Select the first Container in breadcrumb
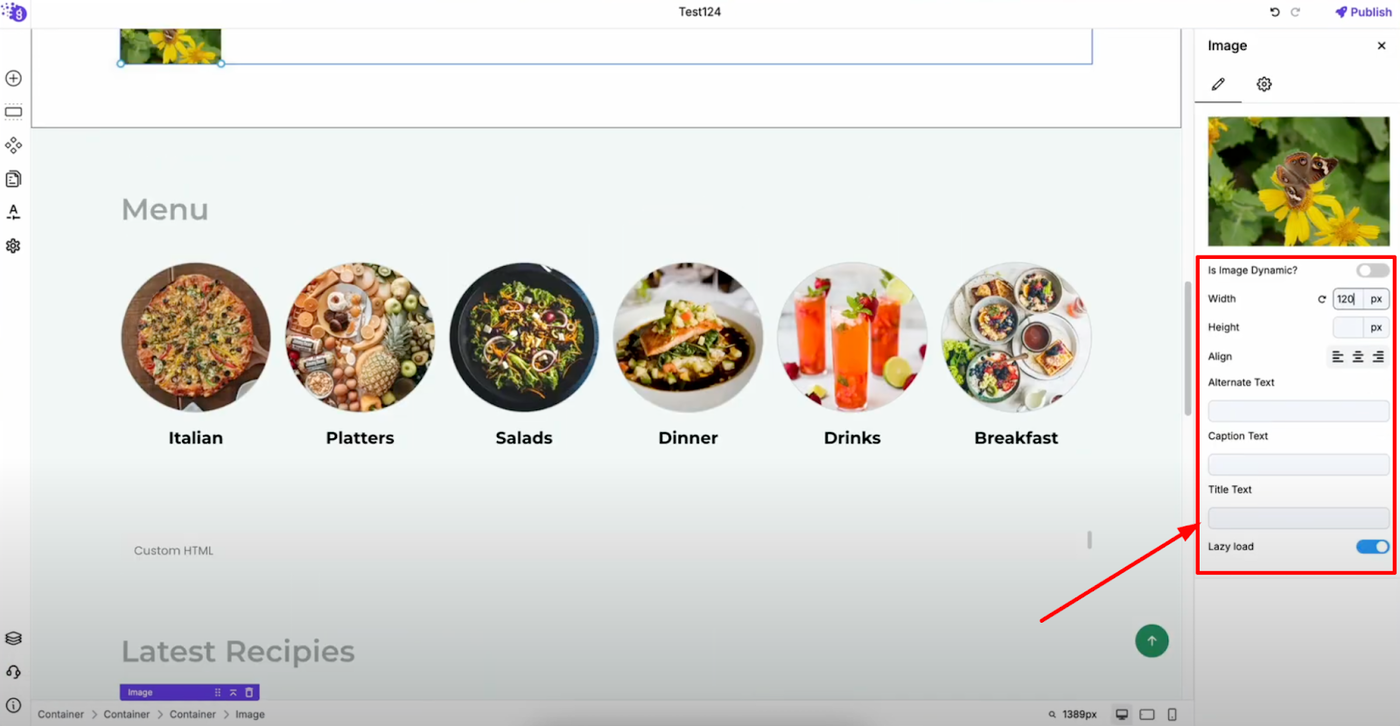This screenshot has width=1400, height=726. (61, 714)
